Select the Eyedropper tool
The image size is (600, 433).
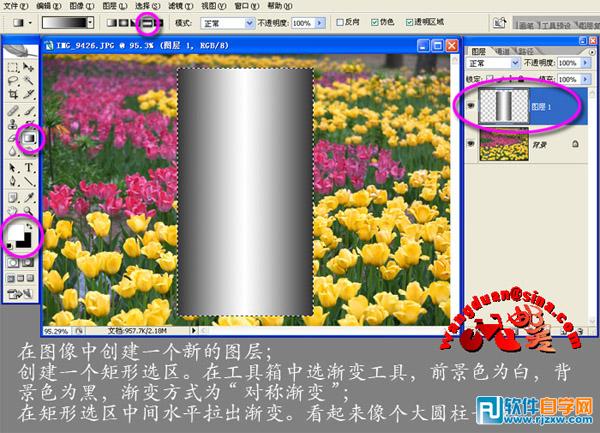[x=28, y=197]
